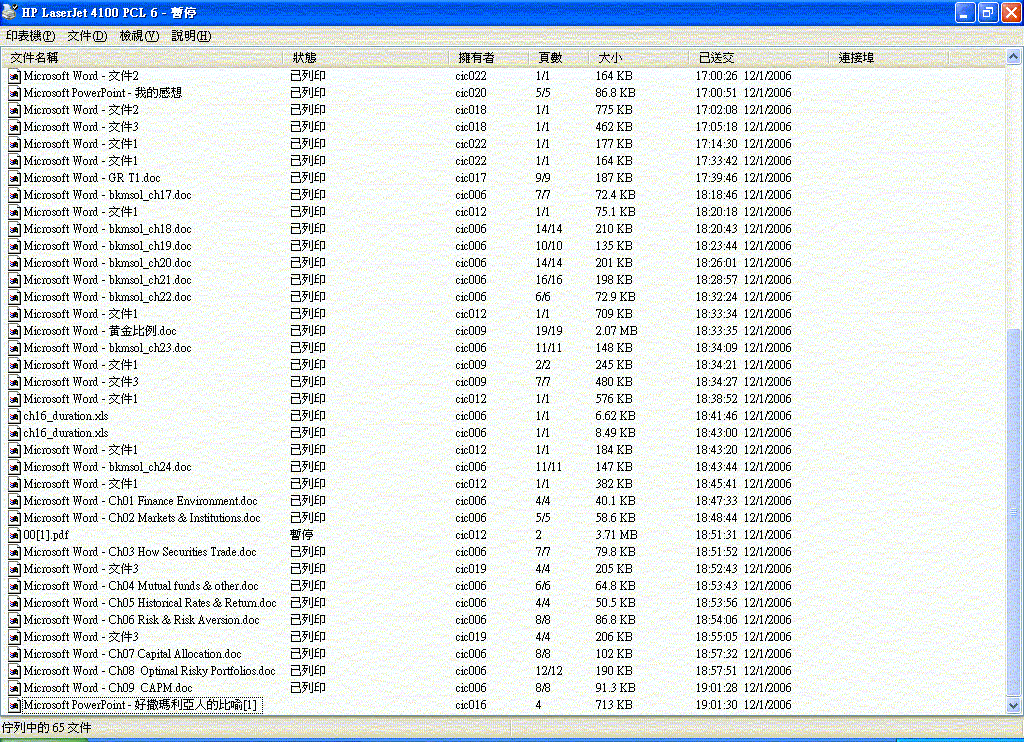The height and width of the screenshot is (742, 1024).
Task: Click the bkmsol_ch24.doc document icon
Action: coord(14,467)
